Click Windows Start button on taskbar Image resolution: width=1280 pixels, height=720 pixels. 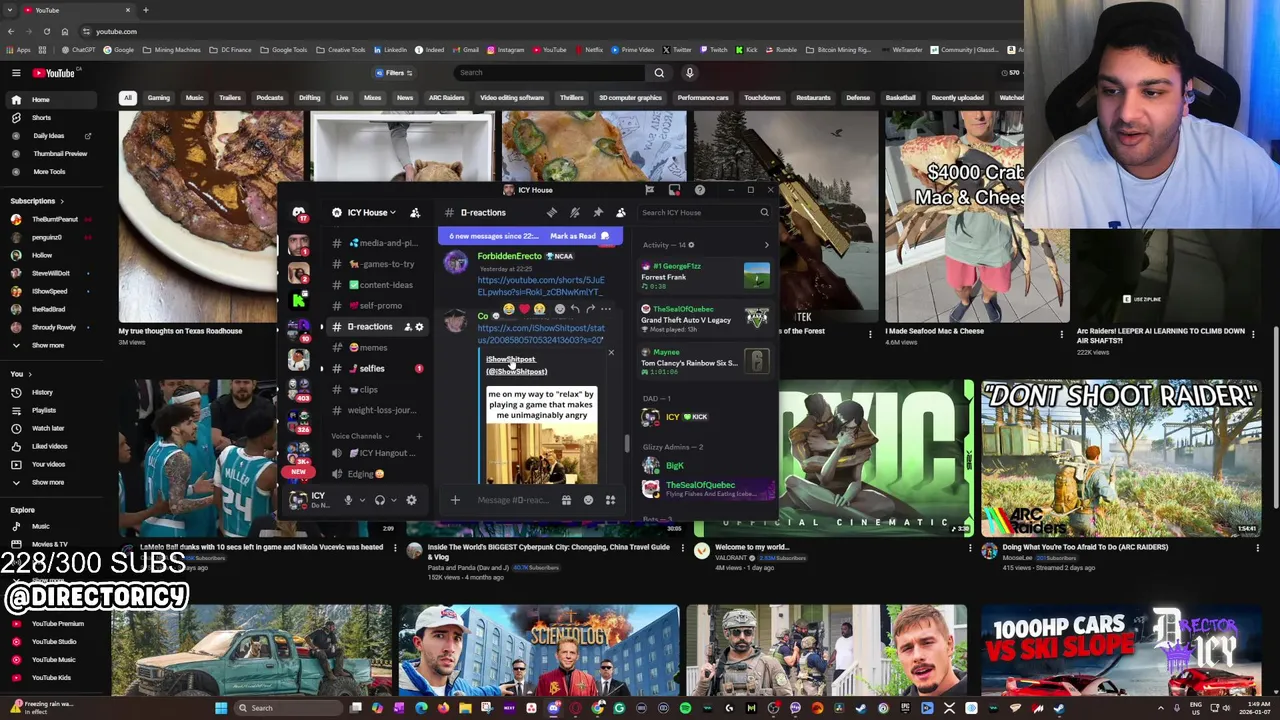[221, 708]
